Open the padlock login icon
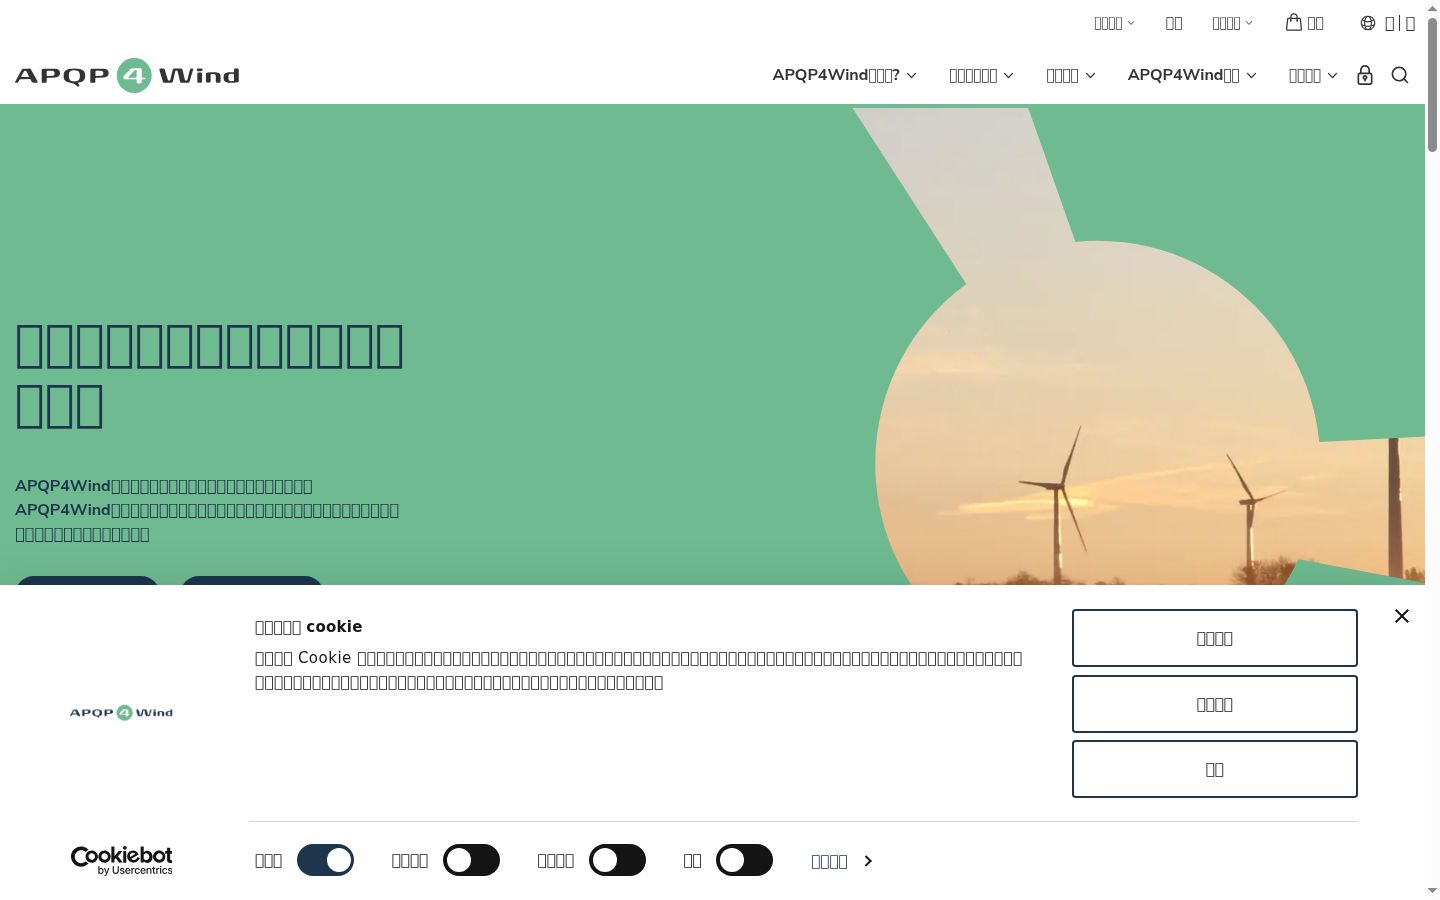Viewport: 1440px width, 900px height. tap(1365, 75)
